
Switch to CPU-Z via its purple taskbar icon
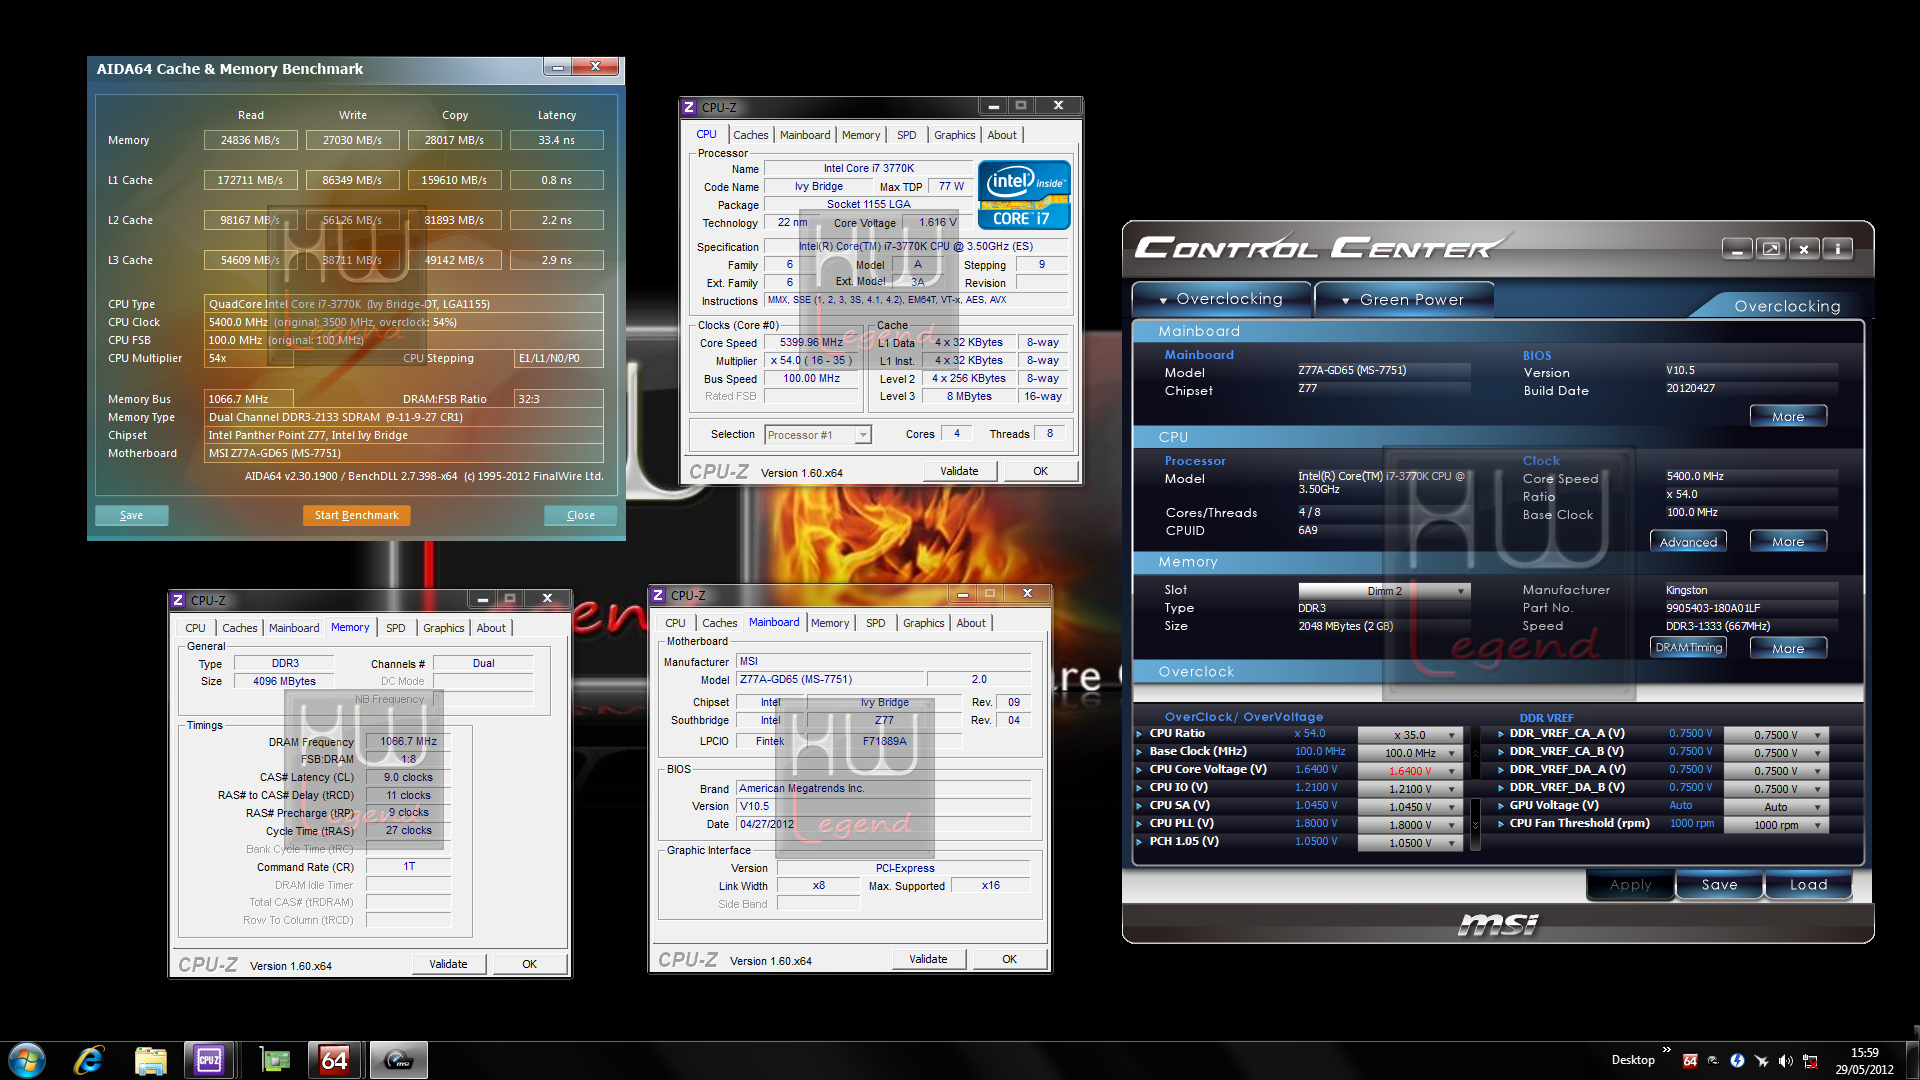click(209, 1060)
